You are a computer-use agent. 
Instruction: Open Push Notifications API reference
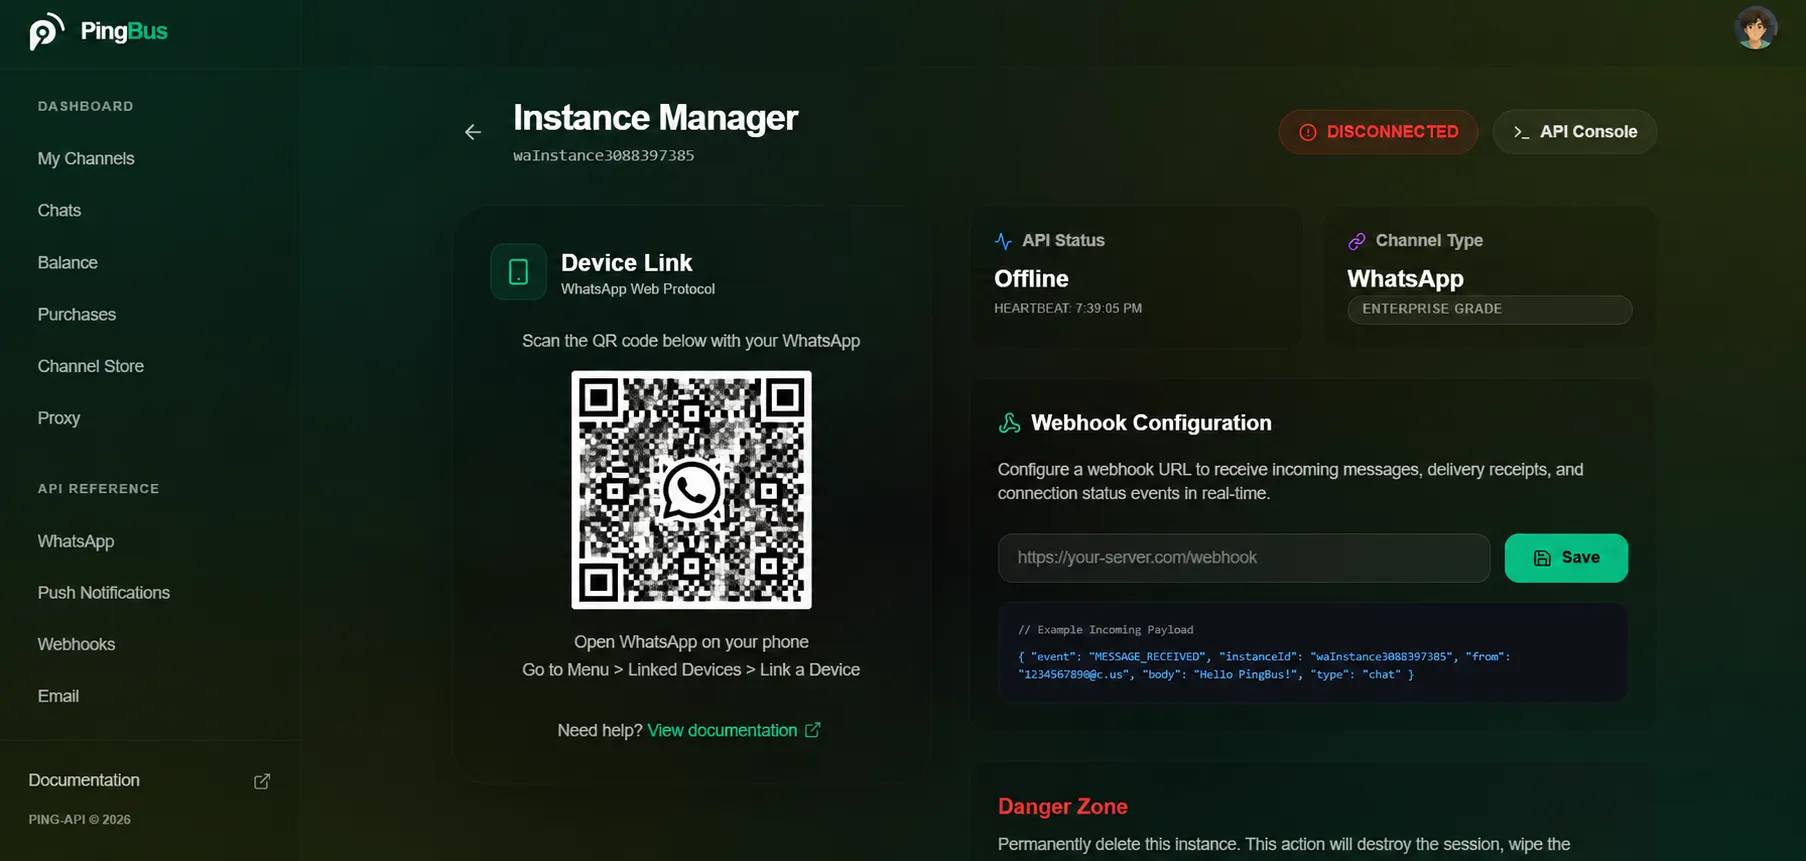pos(103,593)
